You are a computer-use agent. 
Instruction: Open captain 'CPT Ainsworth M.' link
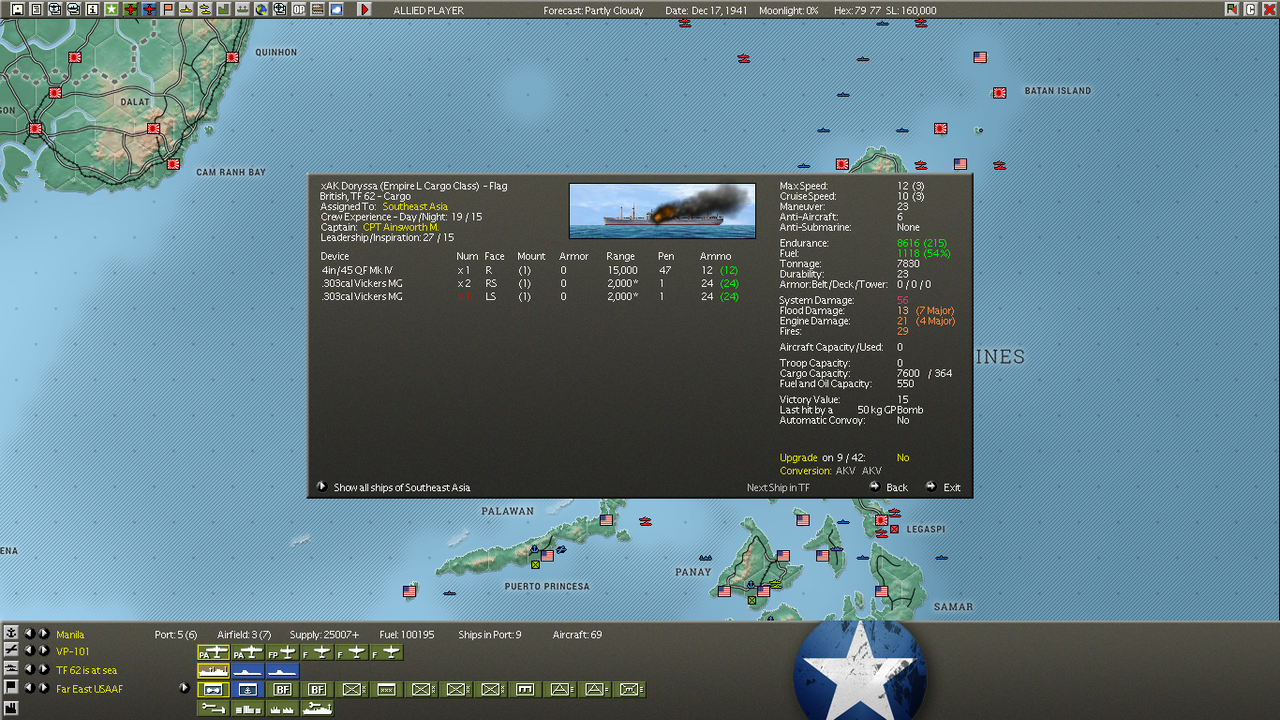pos(400,228)
